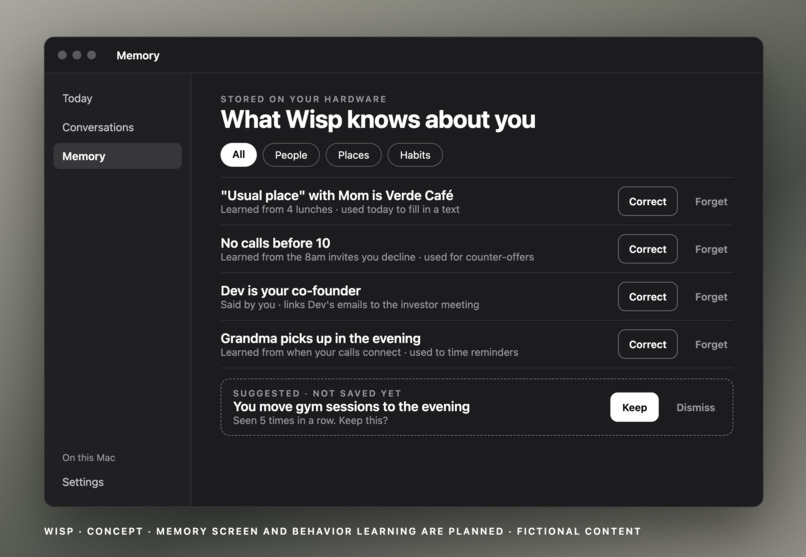Correct the No calls before 10 memory
The height and width of the screenshot is (557, 806).
tap(647, 249)
